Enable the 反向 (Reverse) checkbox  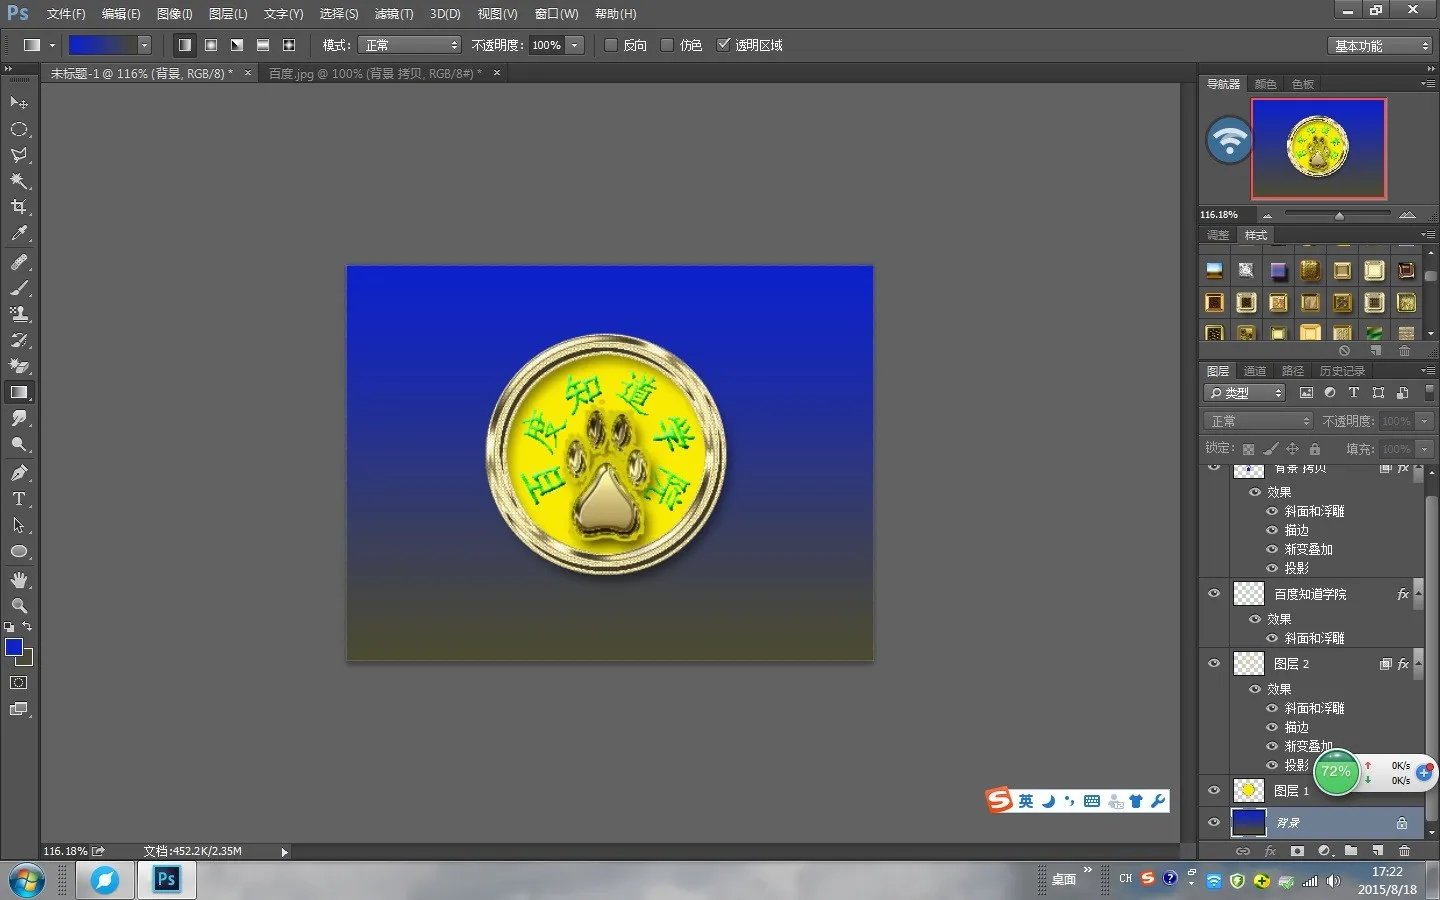click(611, 45)
